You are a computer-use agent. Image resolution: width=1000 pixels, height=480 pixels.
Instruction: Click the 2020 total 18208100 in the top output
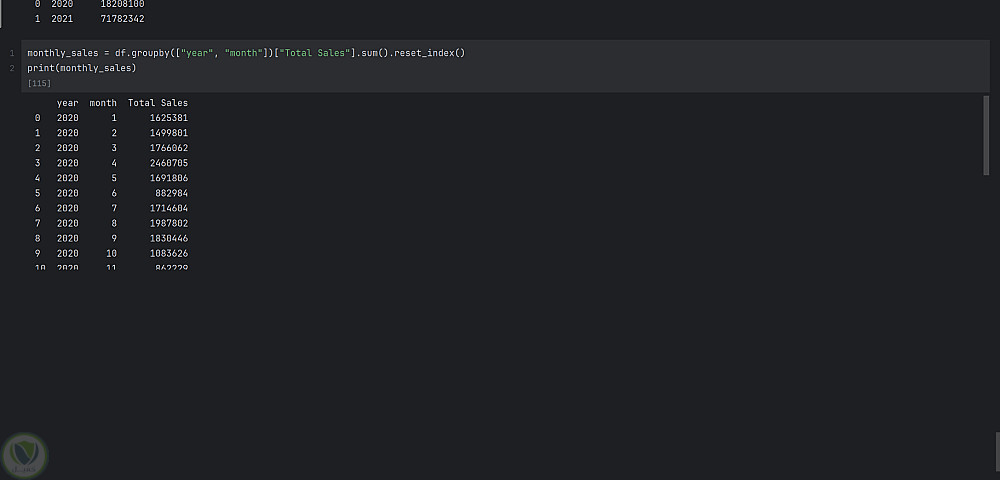pos(122,4)
